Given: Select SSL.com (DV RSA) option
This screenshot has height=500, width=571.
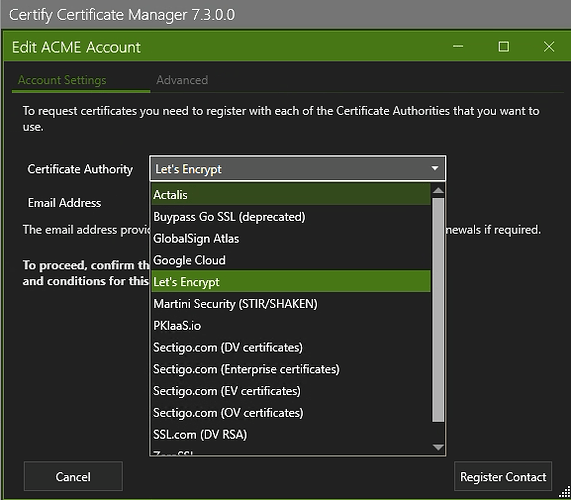Looking at the screenshot, I should (x=291, y=434).
